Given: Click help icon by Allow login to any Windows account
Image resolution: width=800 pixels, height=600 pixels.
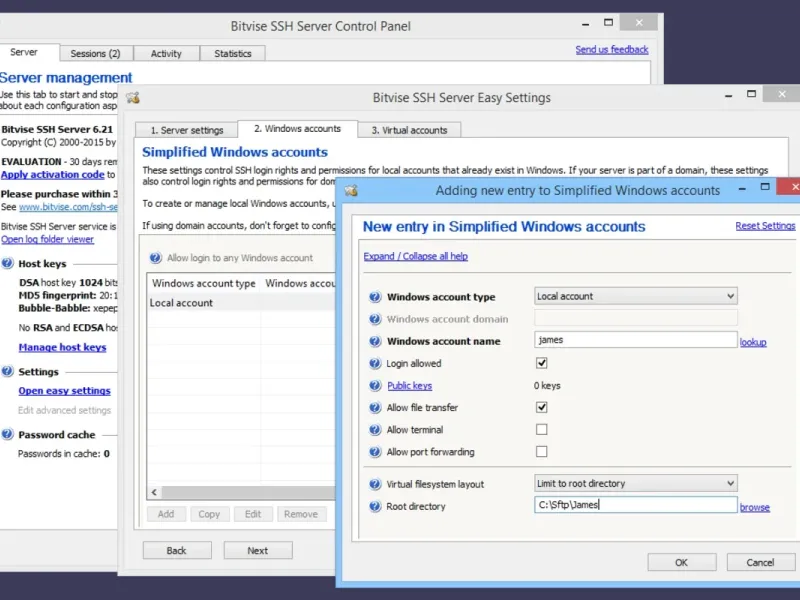Looking at the screenshot, I should [155, 258].
